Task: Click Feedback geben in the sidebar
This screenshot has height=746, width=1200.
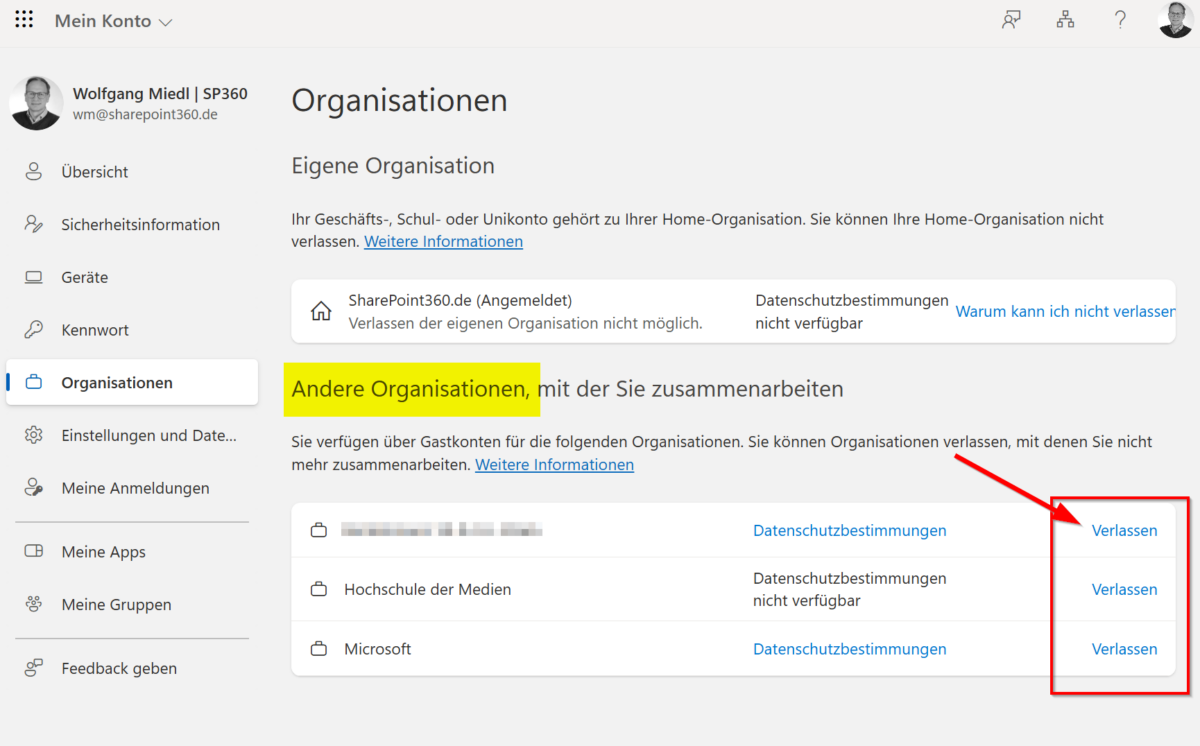Action: click(x=118, y=668)
